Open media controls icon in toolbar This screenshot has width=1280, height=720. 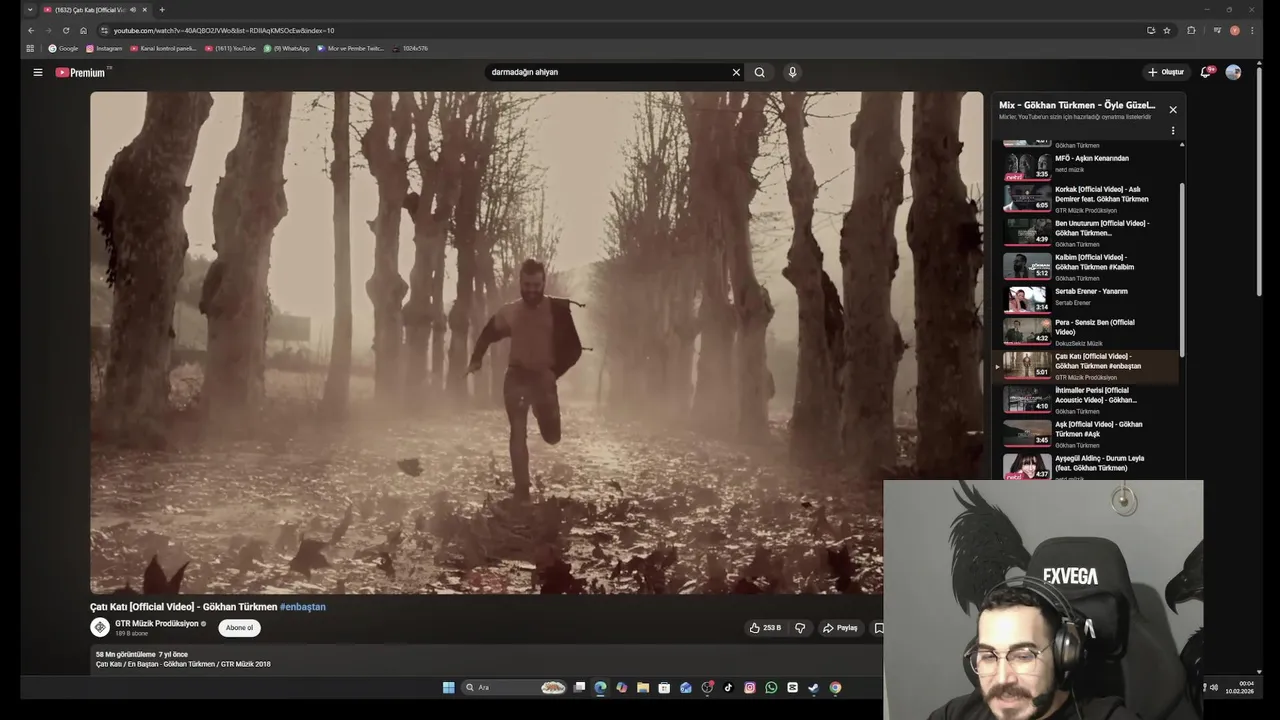[1217, 30]
